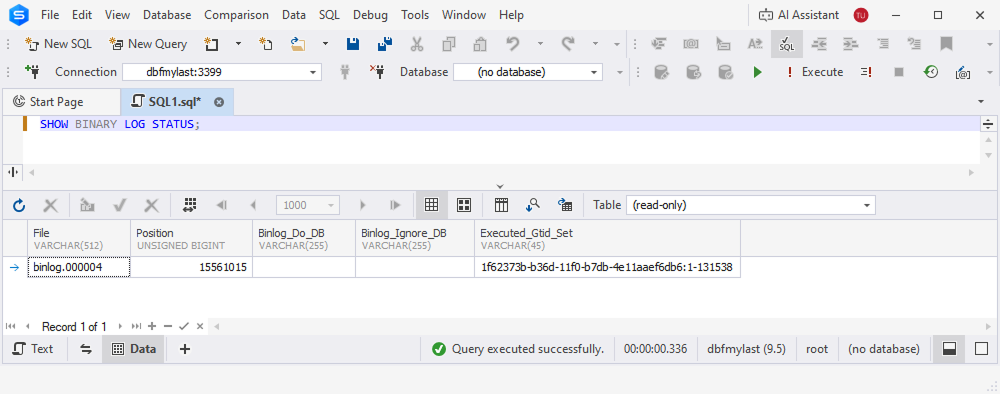The height and width of the screenshot is (394, 1000).
Task: Select the Executed_Gtid_Set value cell
Action: point(607,268)
